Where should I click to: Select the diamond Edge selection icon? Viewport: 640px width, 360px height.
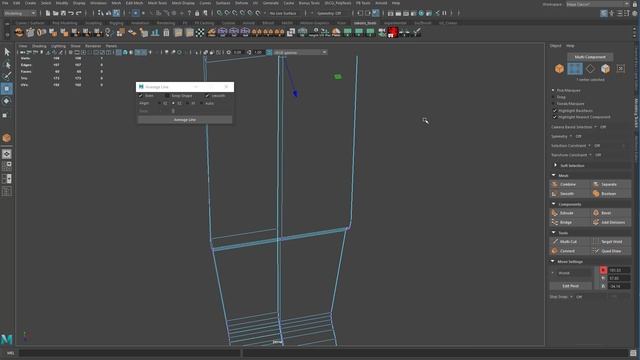(x=590, y=69)
